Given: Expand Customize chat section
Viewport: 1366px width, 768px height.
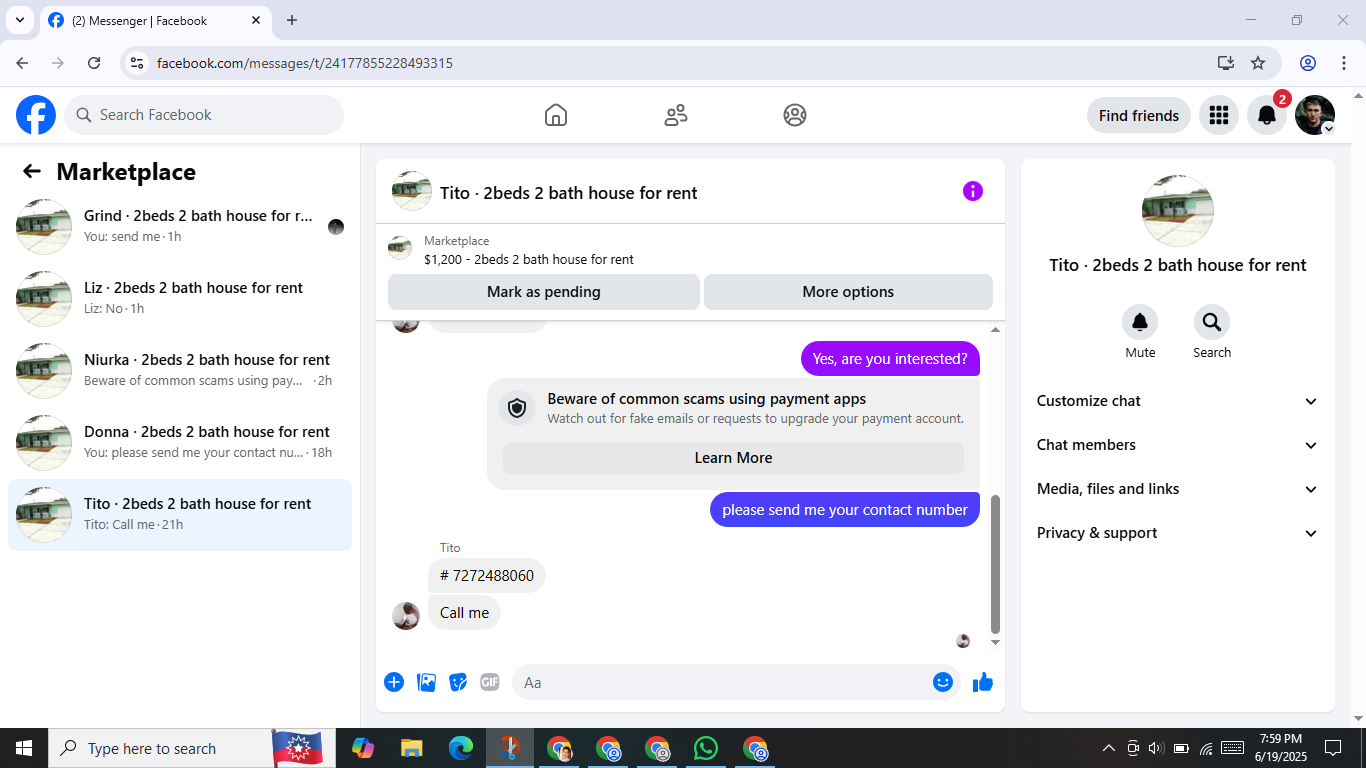Looking at the screenshot, I should (1178, 401).
